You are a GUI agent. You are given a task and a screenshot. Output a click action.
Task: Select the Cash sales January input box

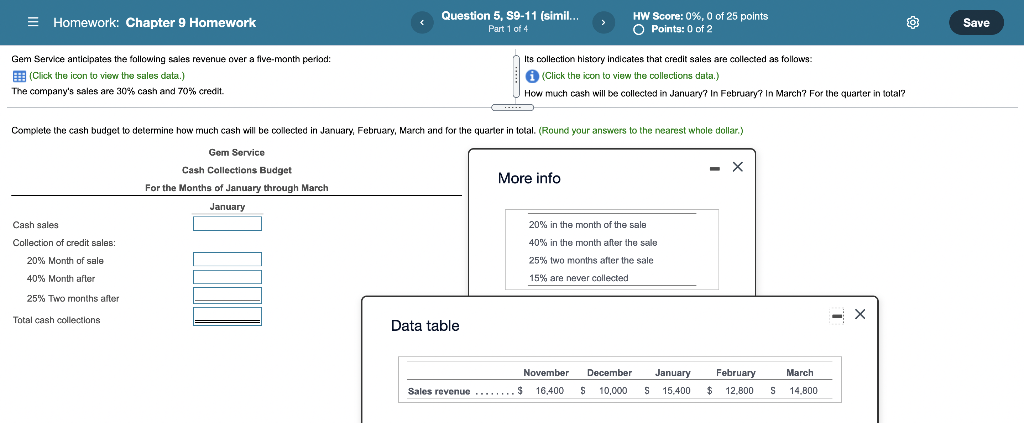[x=227, y=224]
